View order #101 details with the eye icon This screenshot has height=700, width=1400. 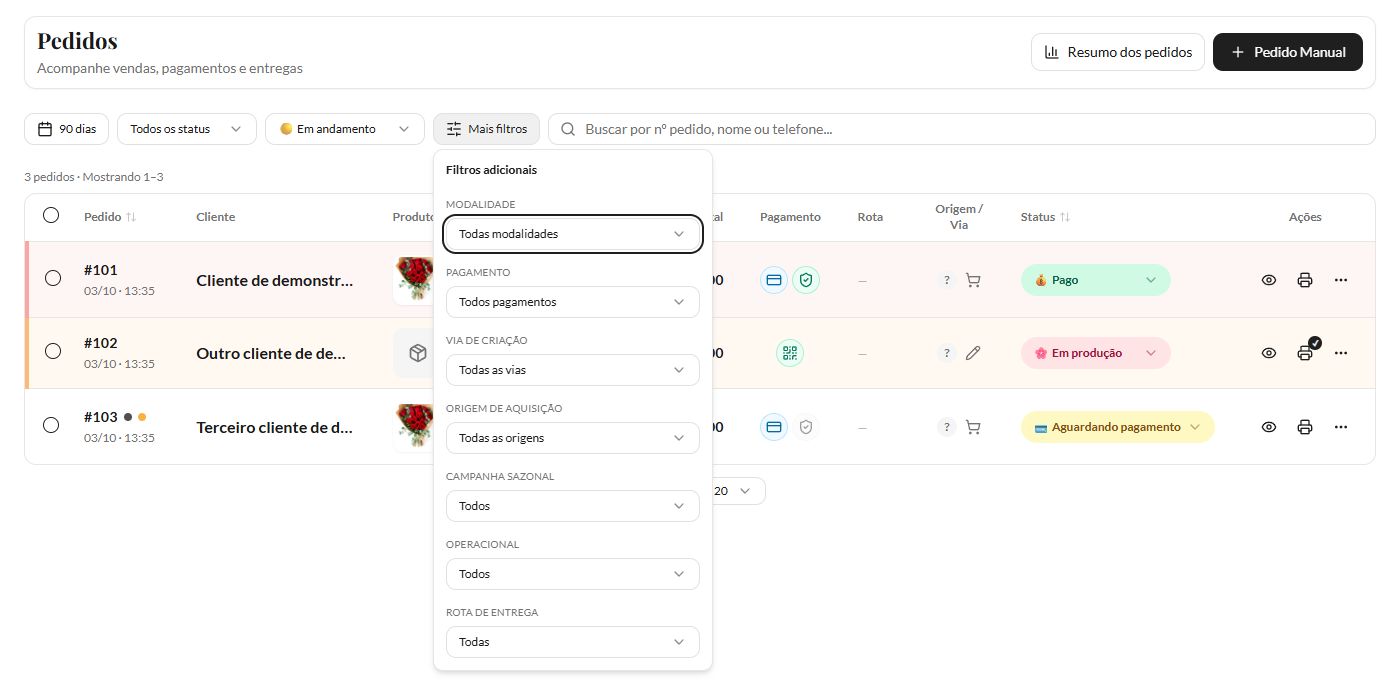point(1269,280)
